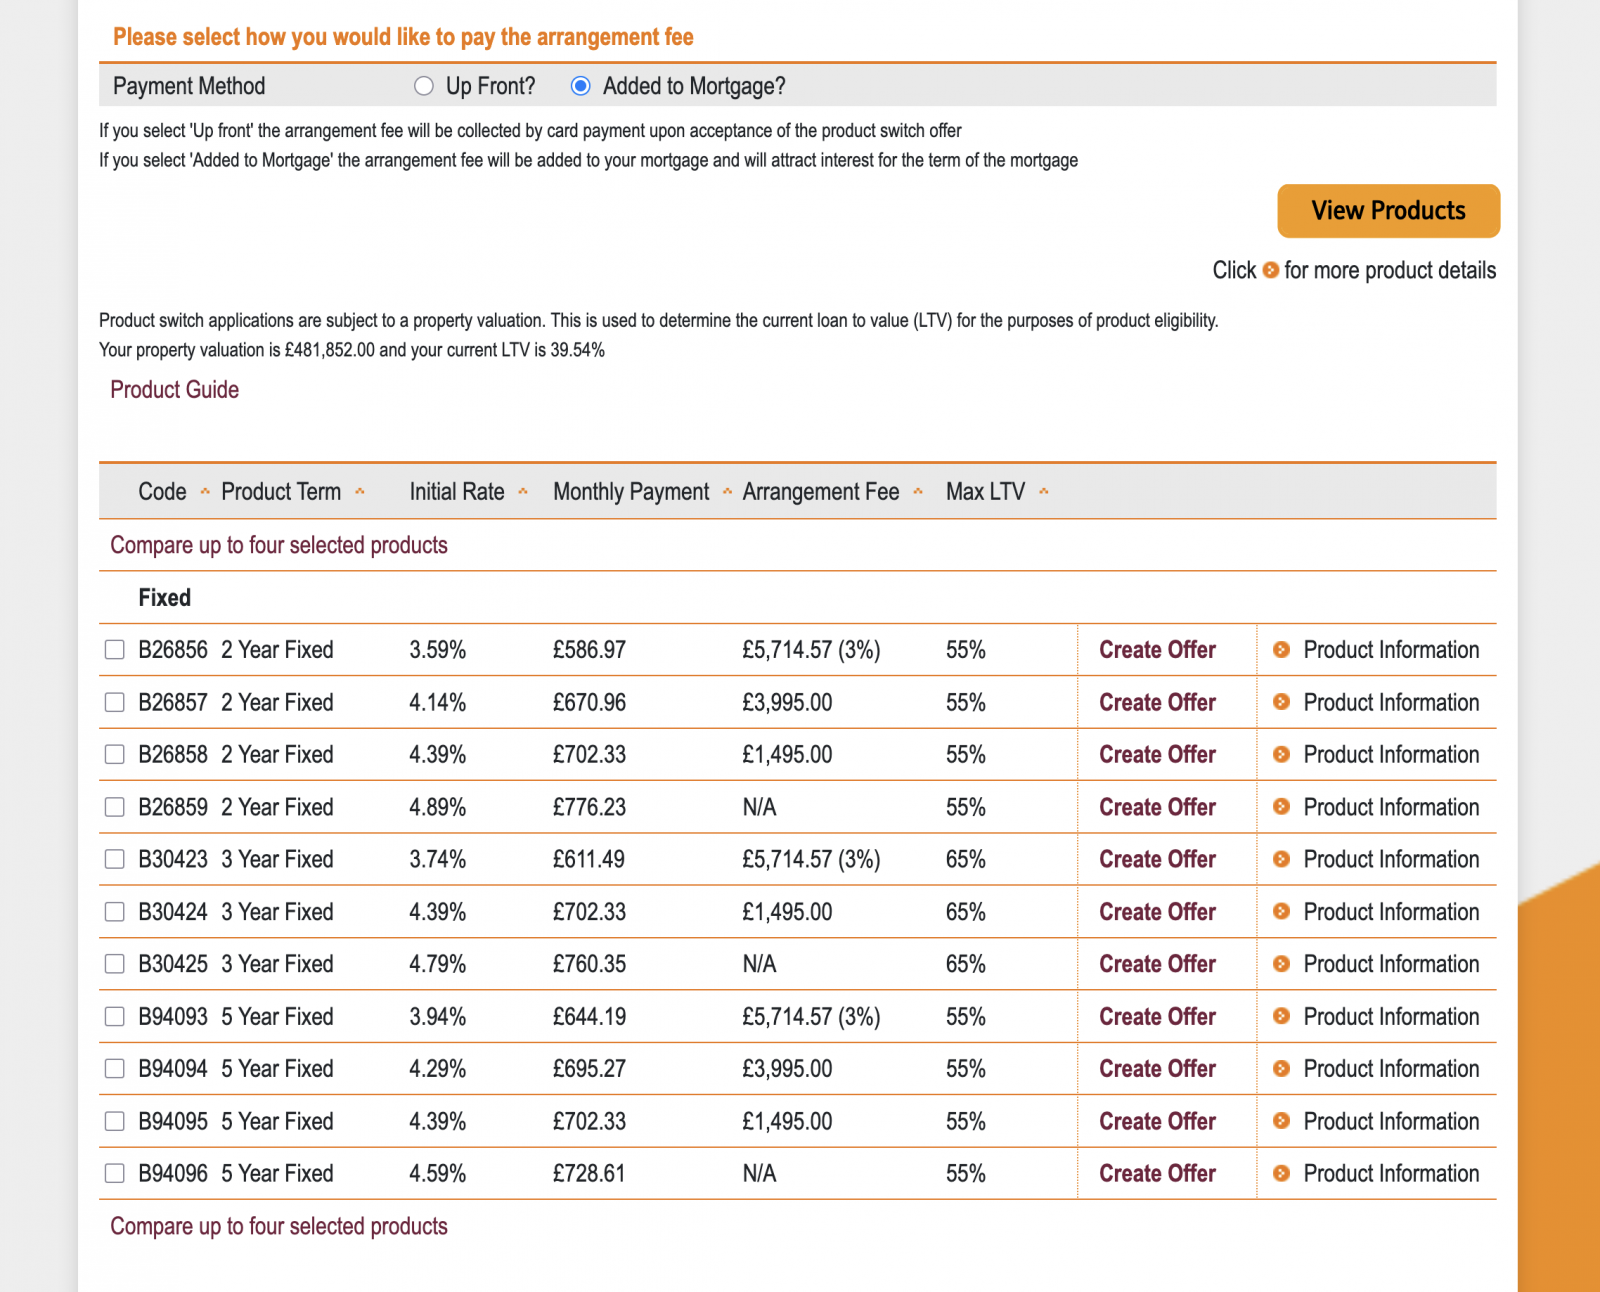Tick checkbox for product B30425
The height and width of the screenshot is (1292, 1600).
point(115,964)
